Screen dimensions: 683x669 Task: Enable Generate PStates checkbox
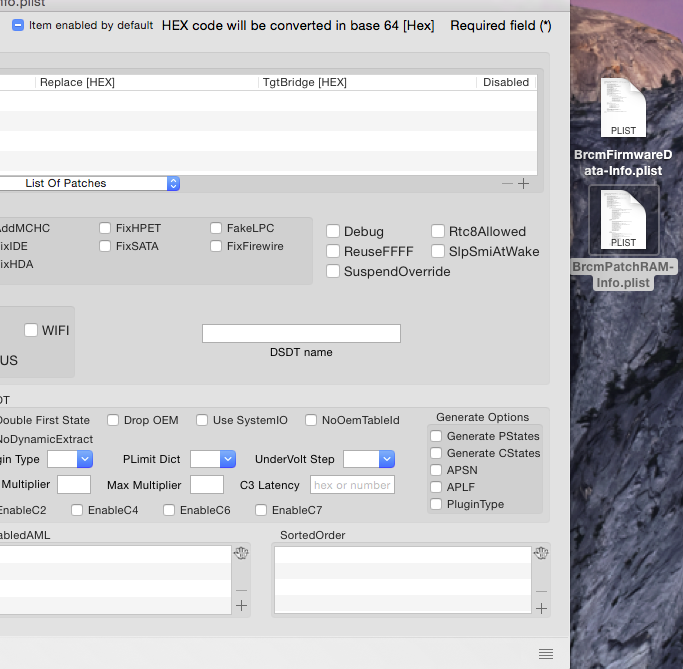pyautogui.click(x=436, y=436)
